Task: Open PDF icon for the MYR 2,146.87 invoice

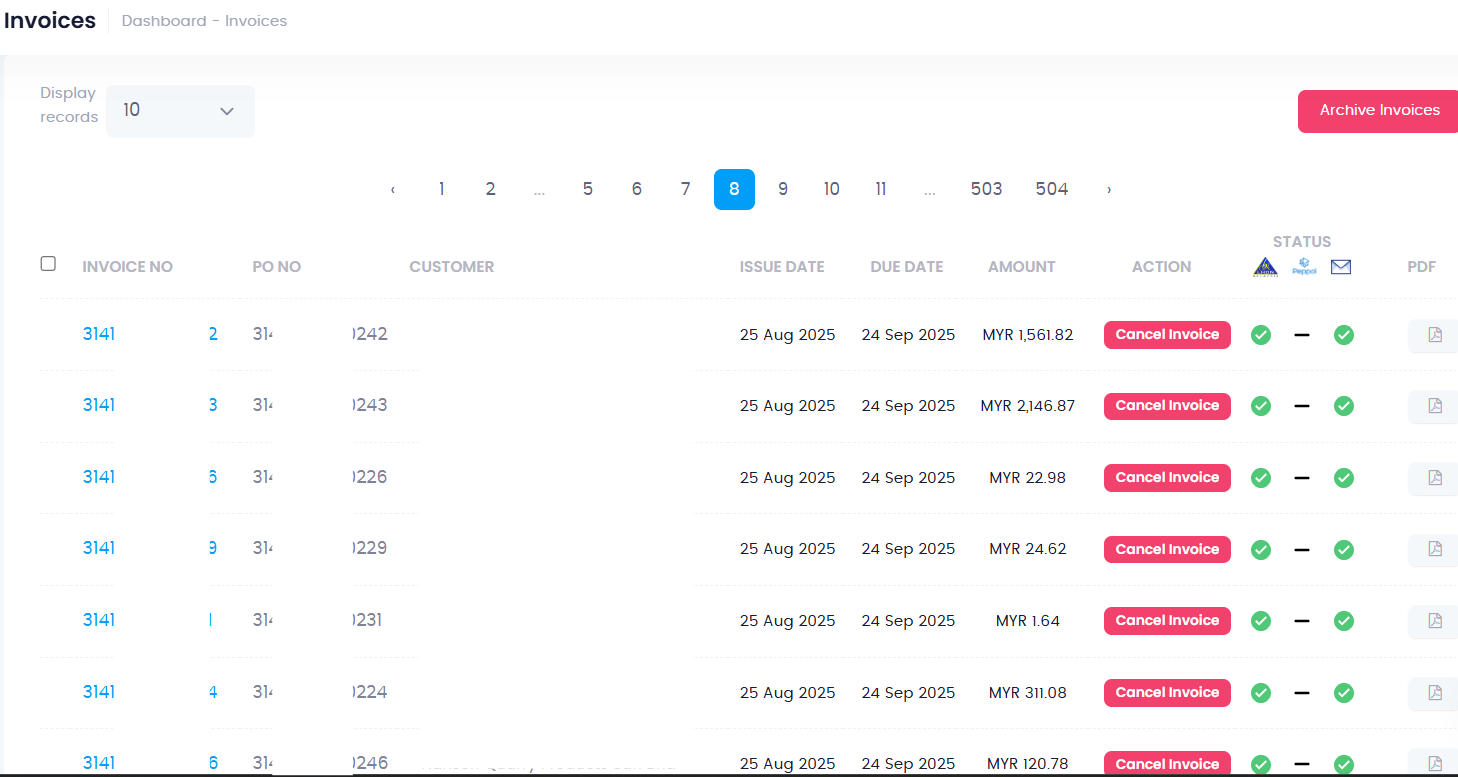Action: click(1435, 406)
